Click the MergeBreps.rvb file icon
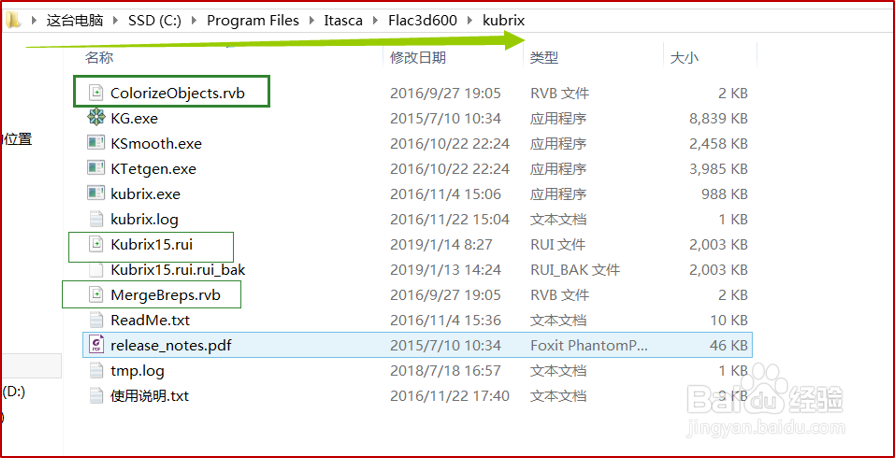Image resolution: width=895 pixels, height=458 pixels. coord(96,295)
